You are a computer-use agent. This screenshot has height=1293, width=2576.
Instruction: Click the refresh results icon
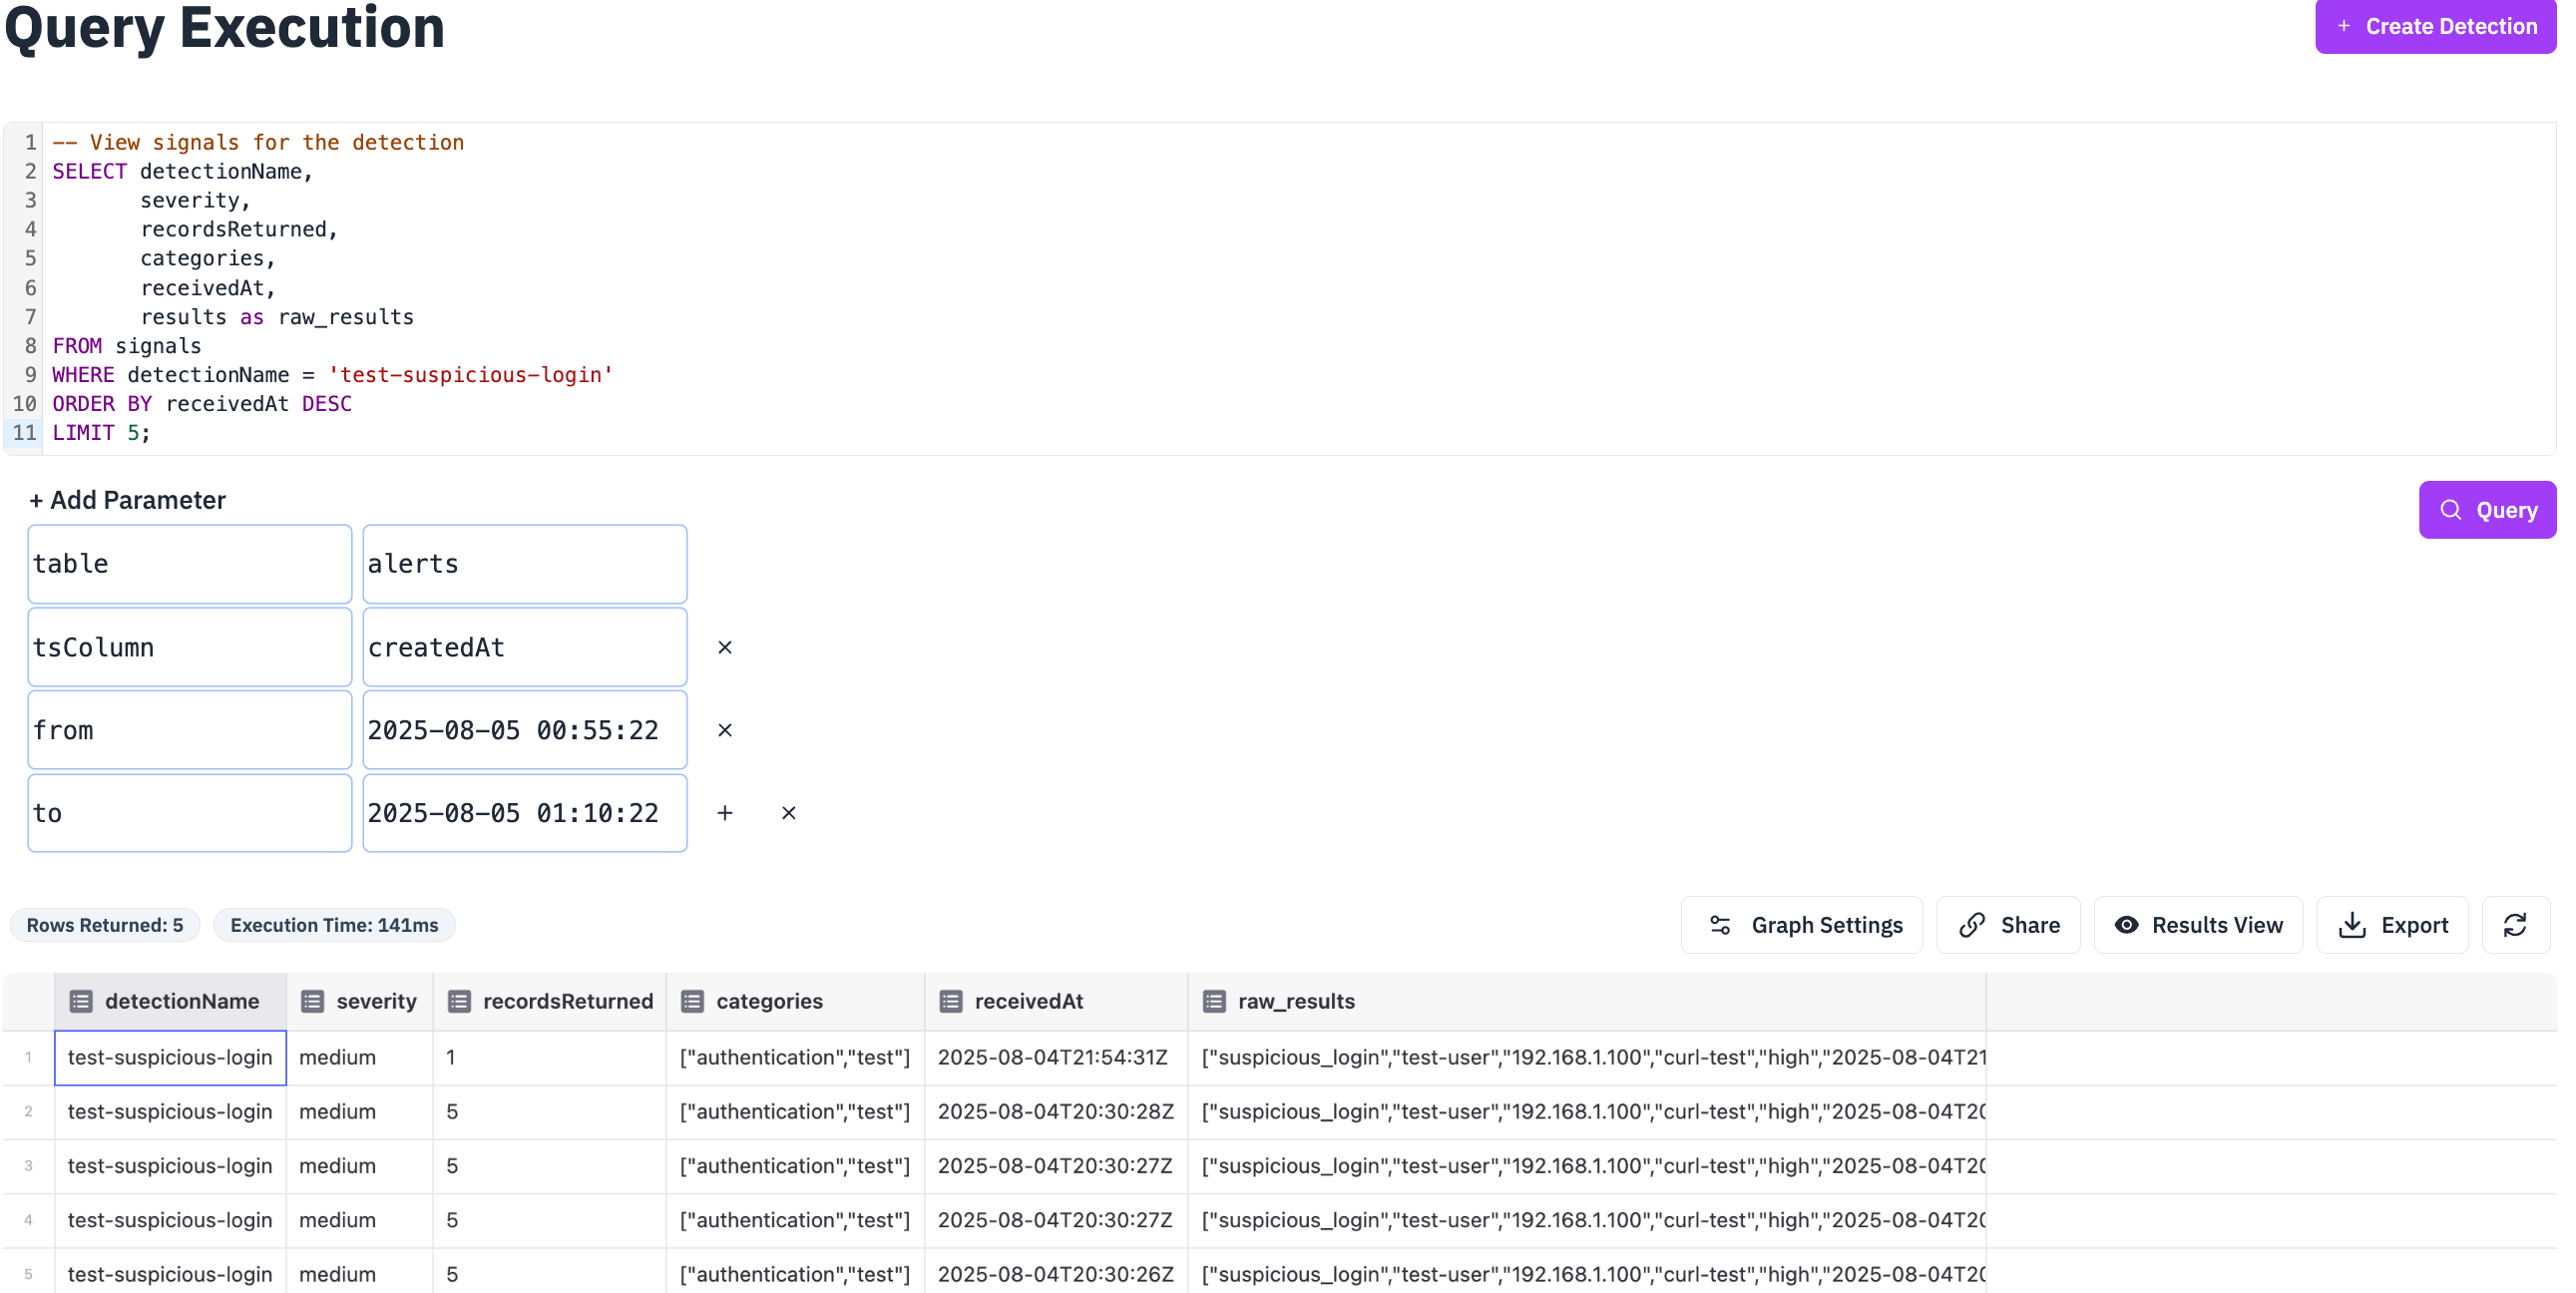pyautogui.click(x=2514, y=925)
